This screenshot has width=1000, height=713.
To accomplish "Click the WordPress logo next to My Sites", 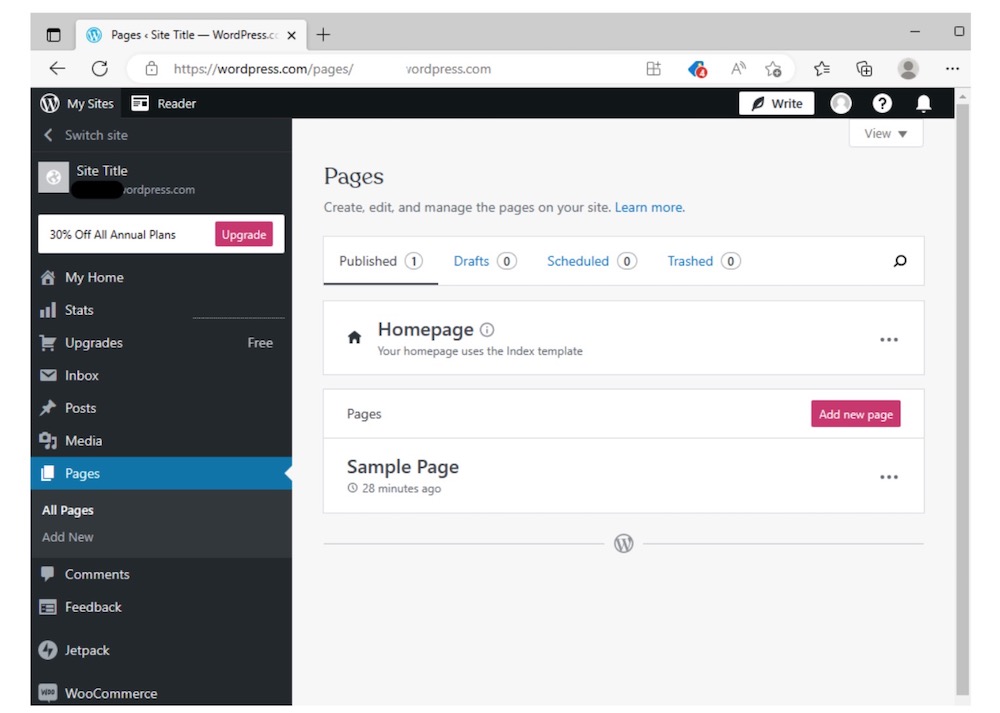I will pyautogui.click(x=50, y=103).
